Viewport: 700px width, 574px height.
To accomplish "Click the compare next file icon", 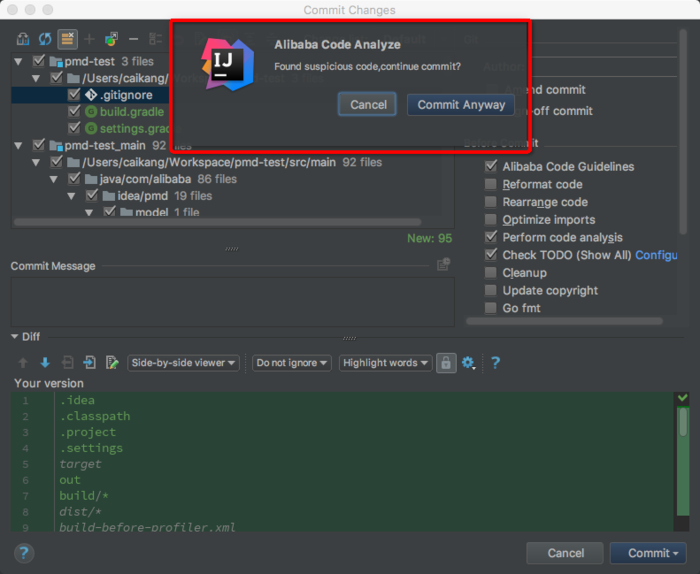I will coord(89,362).
